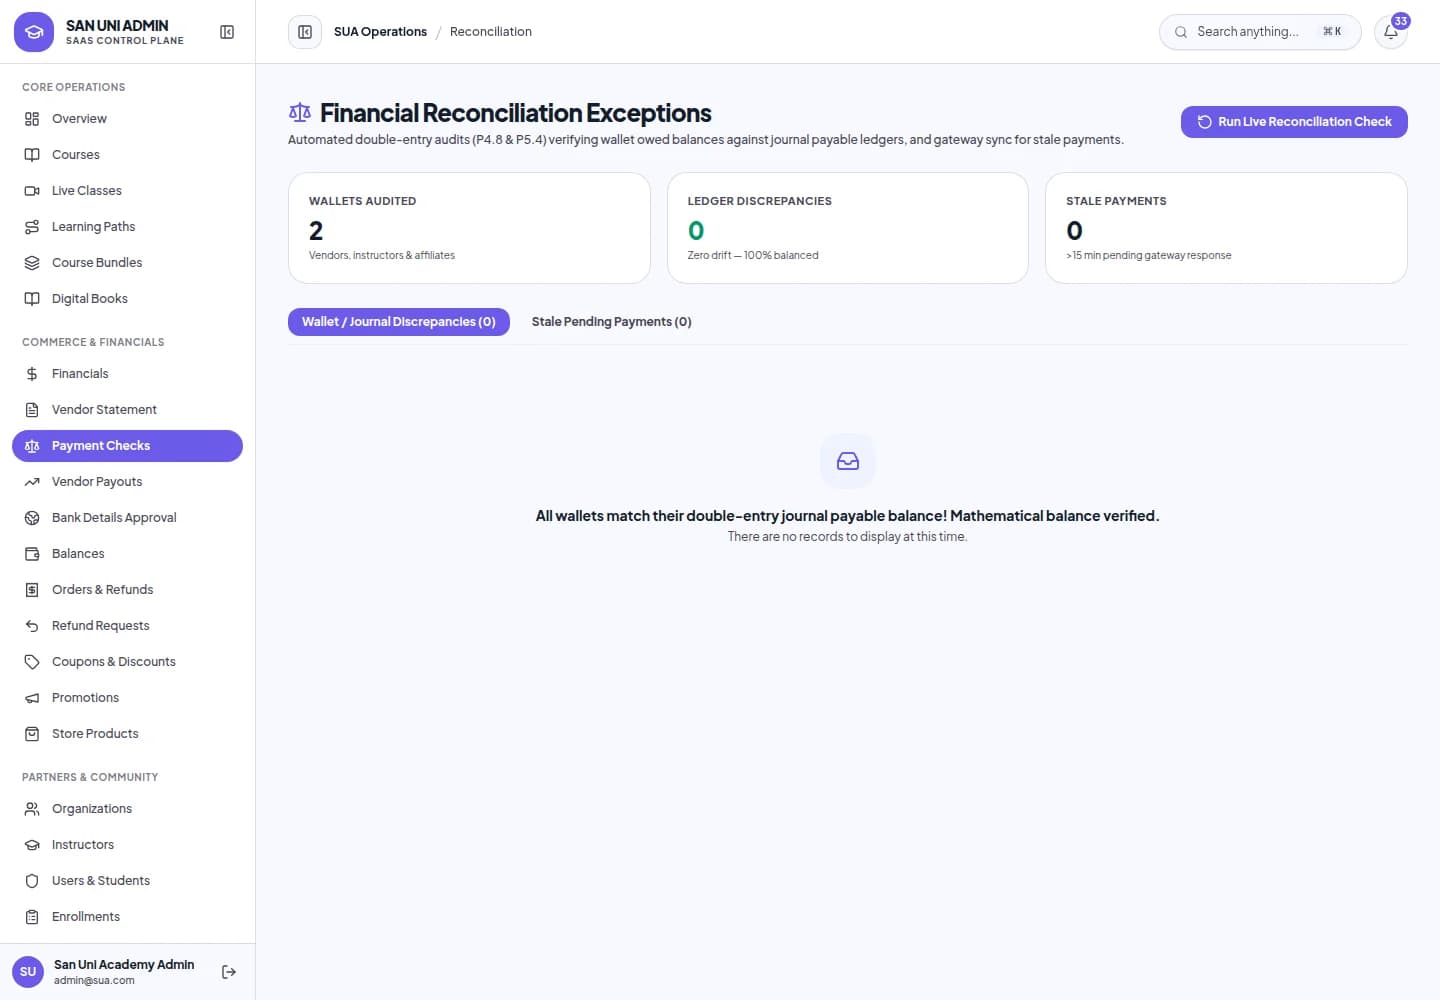Open Organizations in sidebar
The image size is (1440, 1000).
(x=127, y=809)
